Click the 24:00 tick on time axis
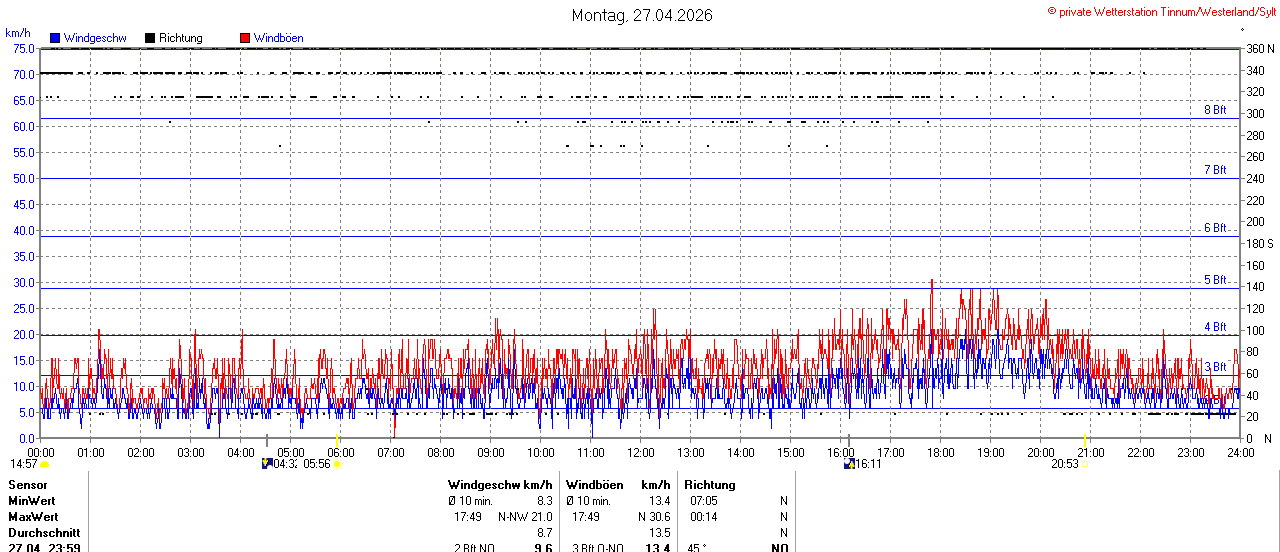 (x=1241, y=452)
